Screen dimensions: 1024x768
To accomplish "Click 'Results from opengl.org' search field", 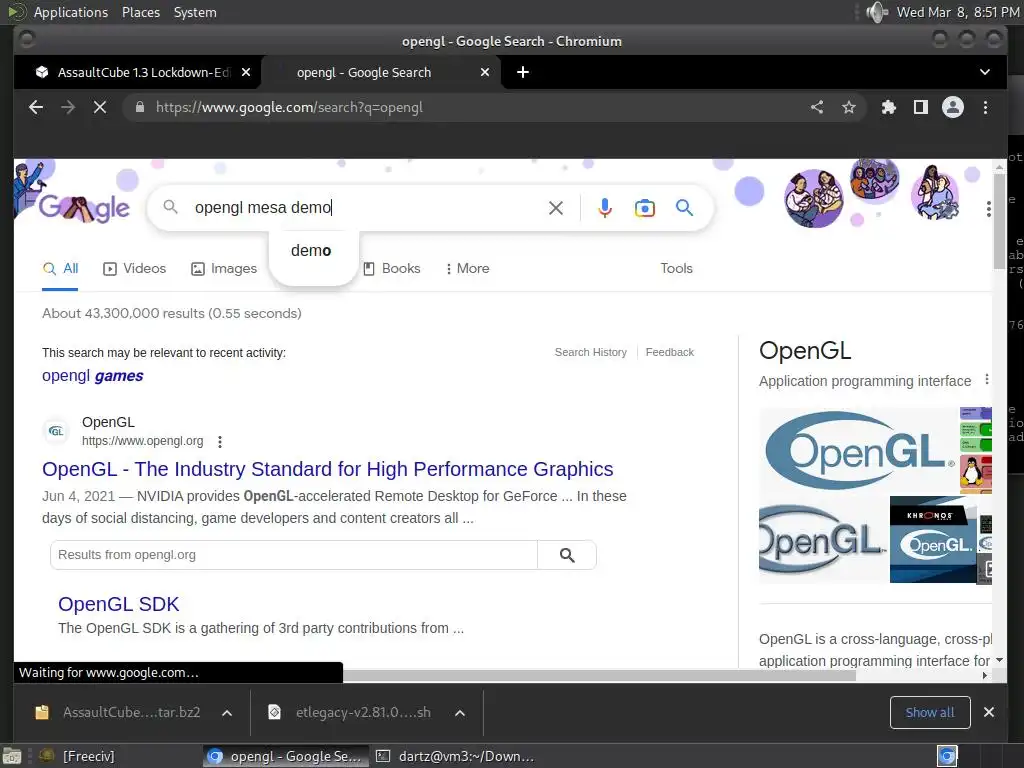I will point(294,555).
